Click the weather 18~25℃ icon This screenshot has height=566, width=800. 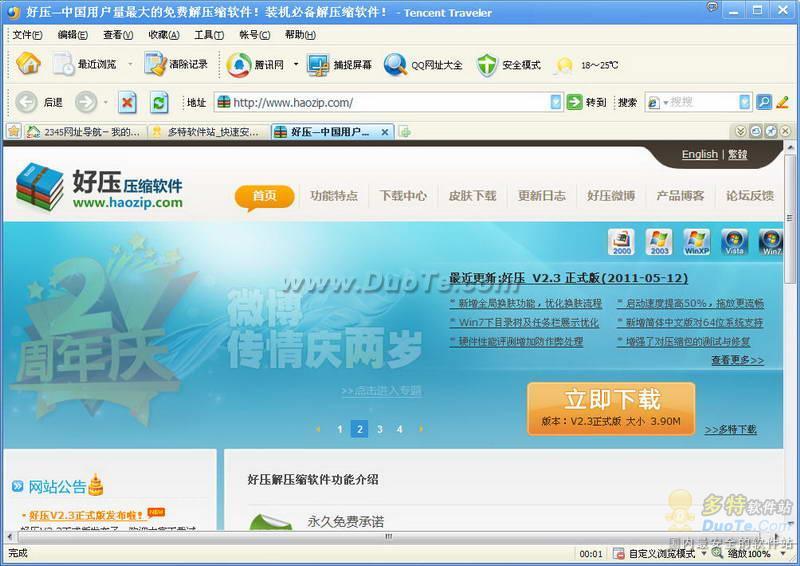[564, 65]
